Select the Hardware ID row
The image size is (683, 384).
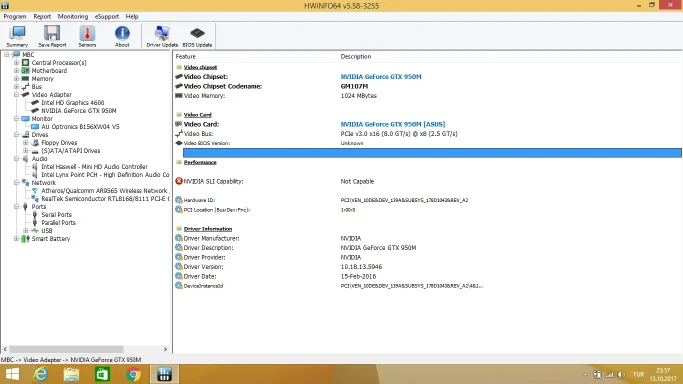tap(427, 200)
